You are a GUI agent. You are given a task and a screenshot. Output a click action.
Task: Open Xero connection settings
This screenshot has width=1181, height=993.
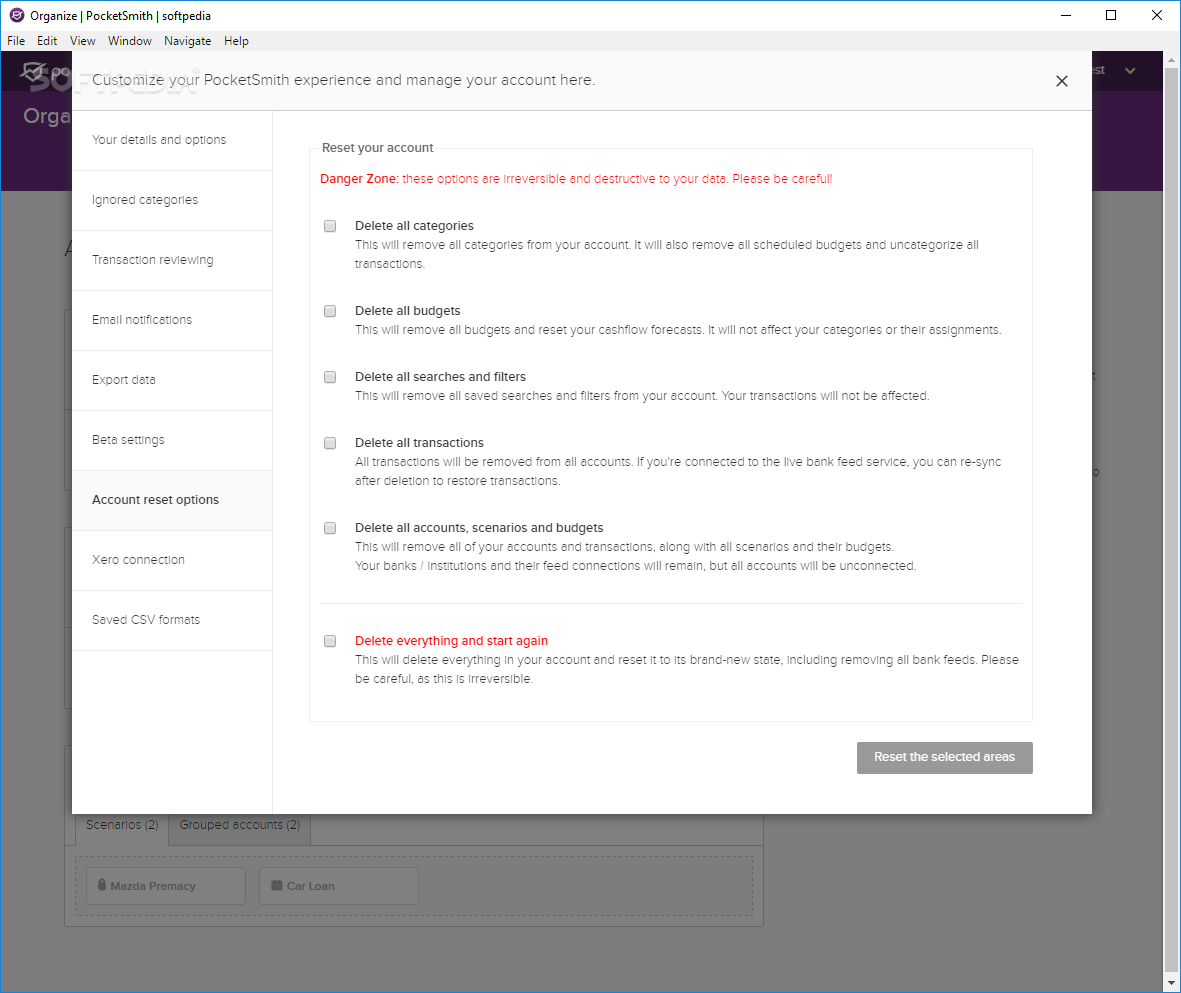[172, 560]
